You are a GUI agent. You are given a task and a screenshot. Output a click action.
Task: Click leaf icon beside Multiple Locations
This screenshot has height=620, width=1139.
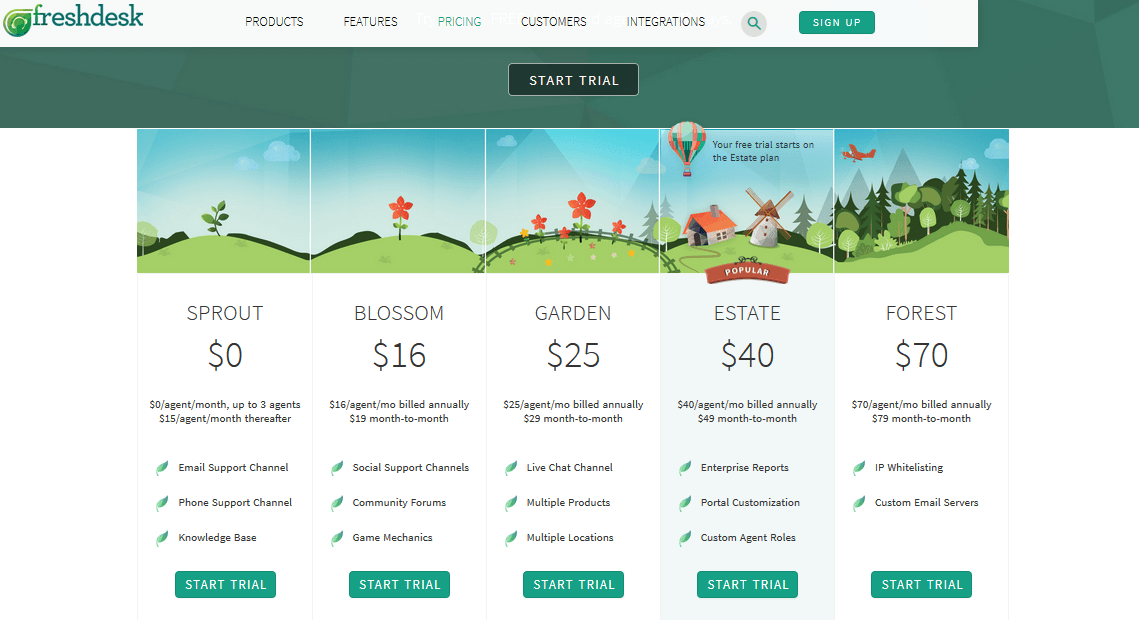pos(511,538)
